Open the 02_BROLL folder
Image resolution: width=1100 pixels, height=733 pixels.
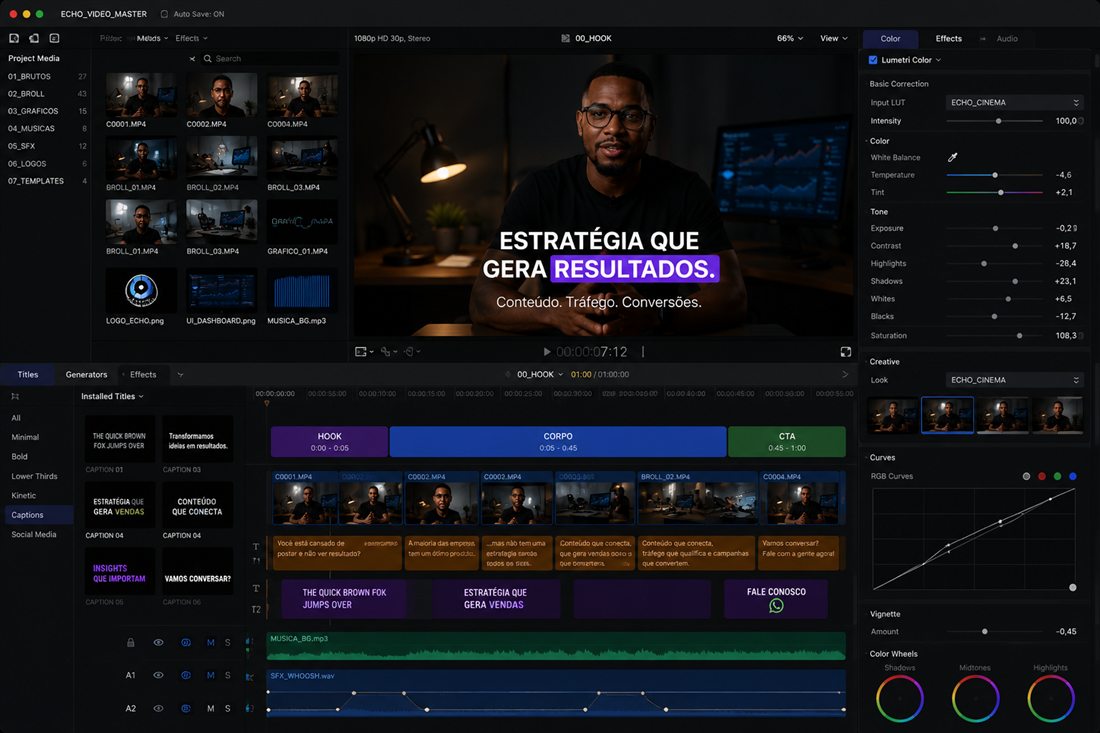(46, 94)
